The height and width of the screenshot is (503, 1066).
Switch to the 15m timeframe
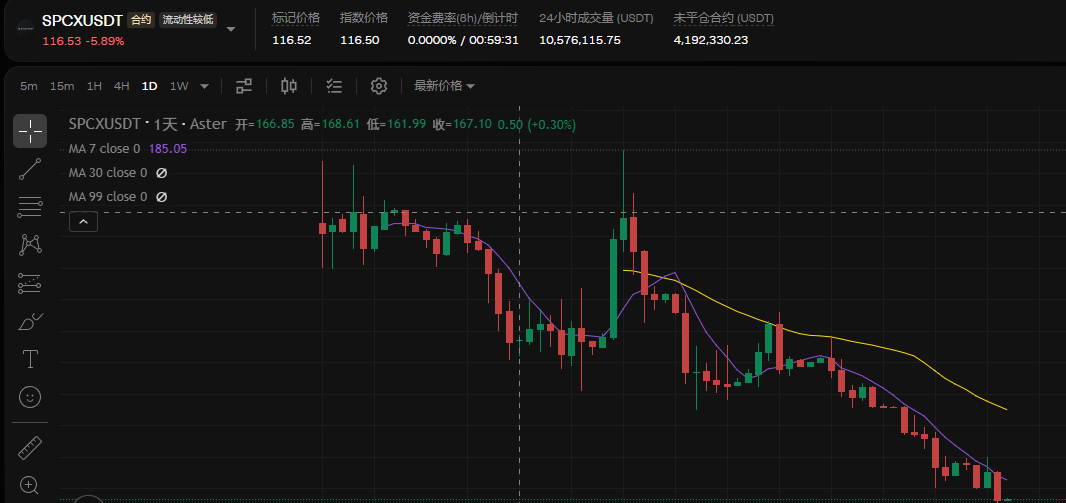coord(62,86)
